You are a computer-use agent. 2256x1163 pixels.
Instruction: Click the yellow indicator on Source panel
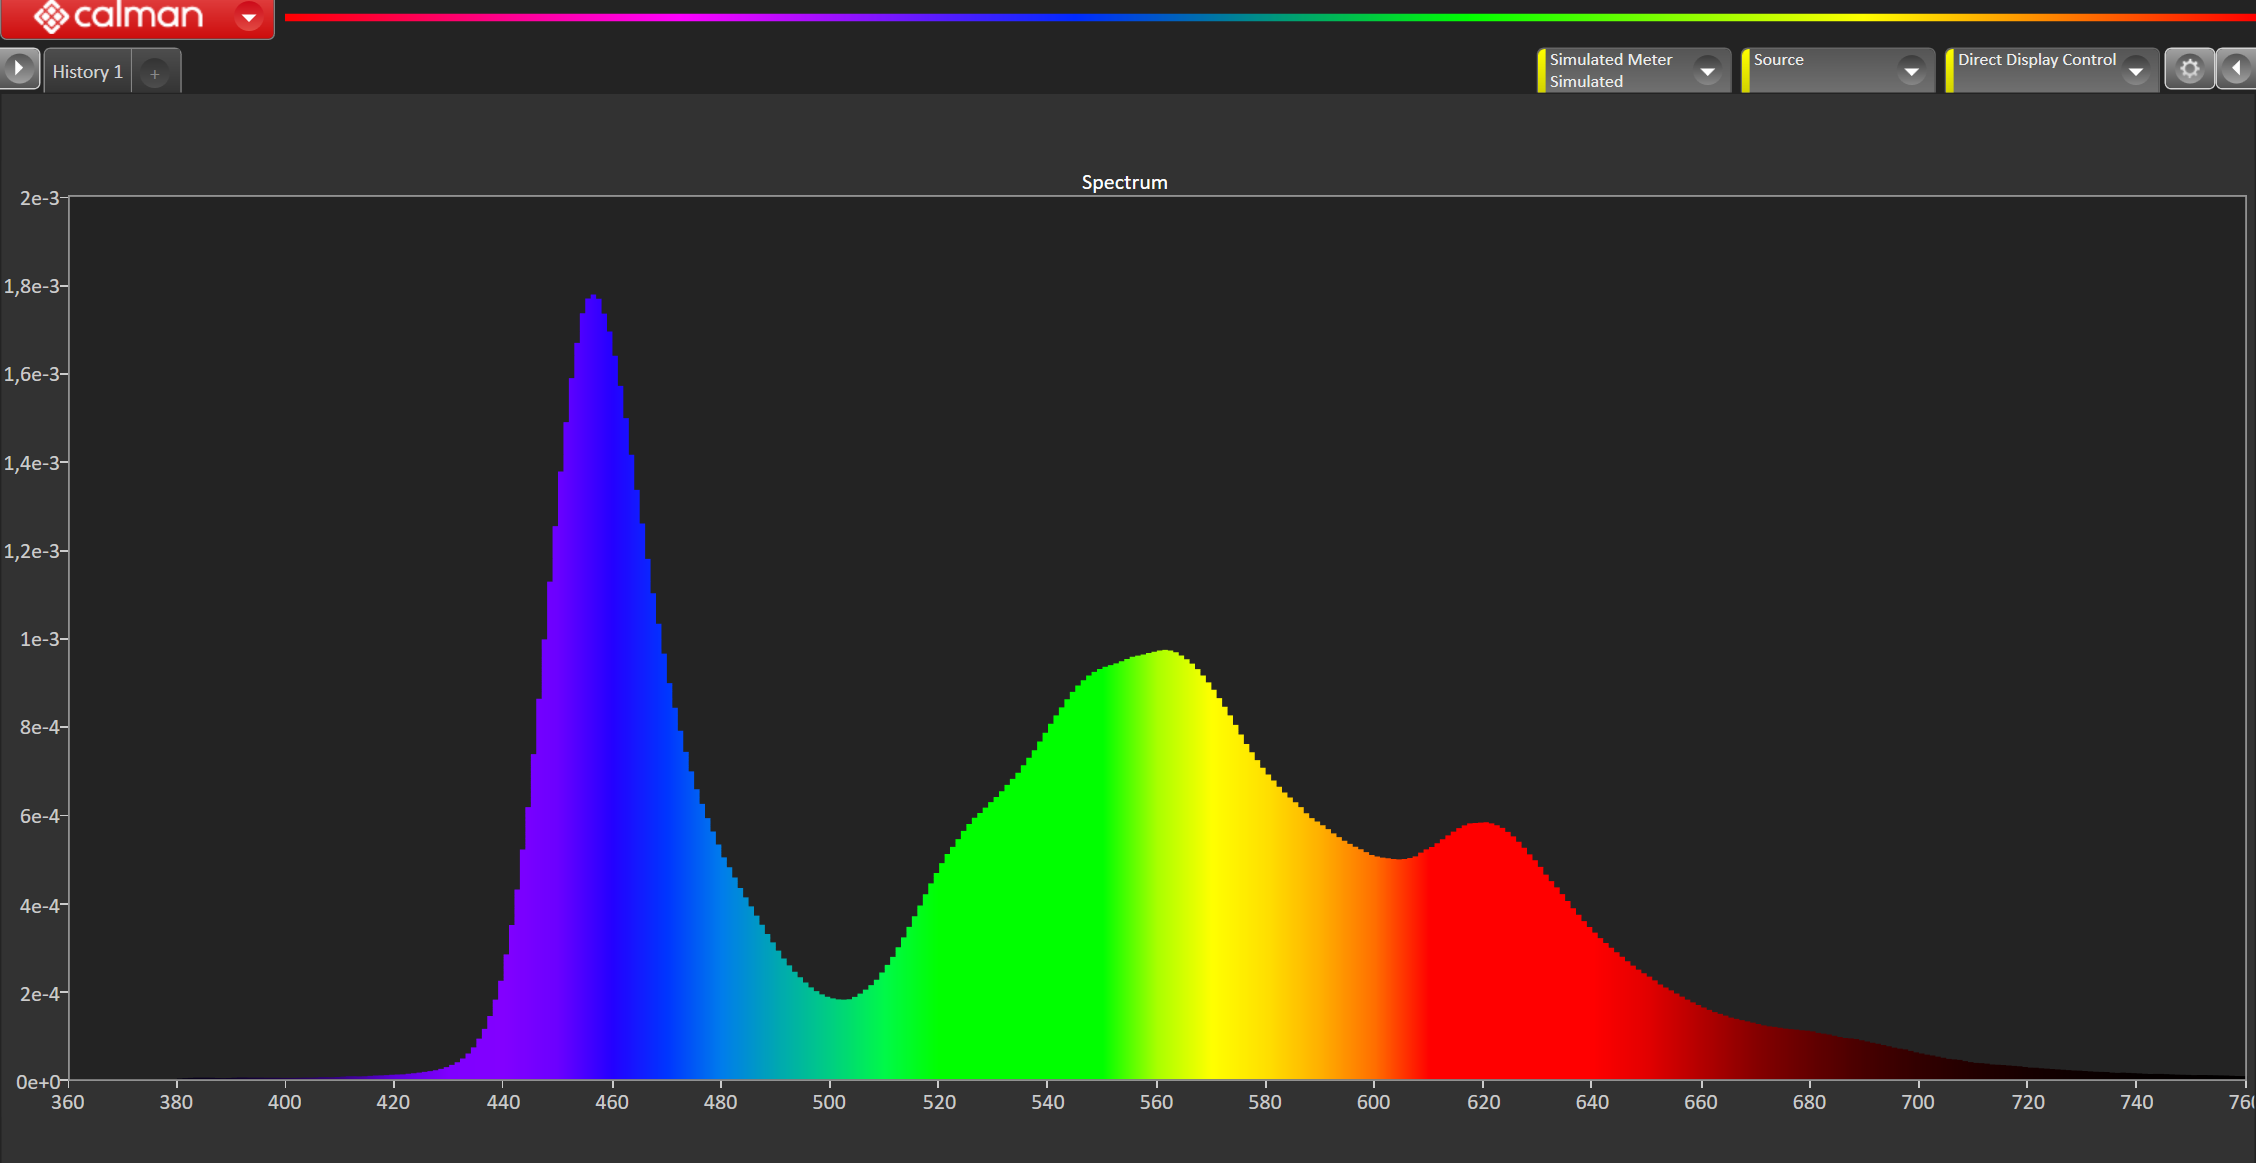[x=1746, y=70]
